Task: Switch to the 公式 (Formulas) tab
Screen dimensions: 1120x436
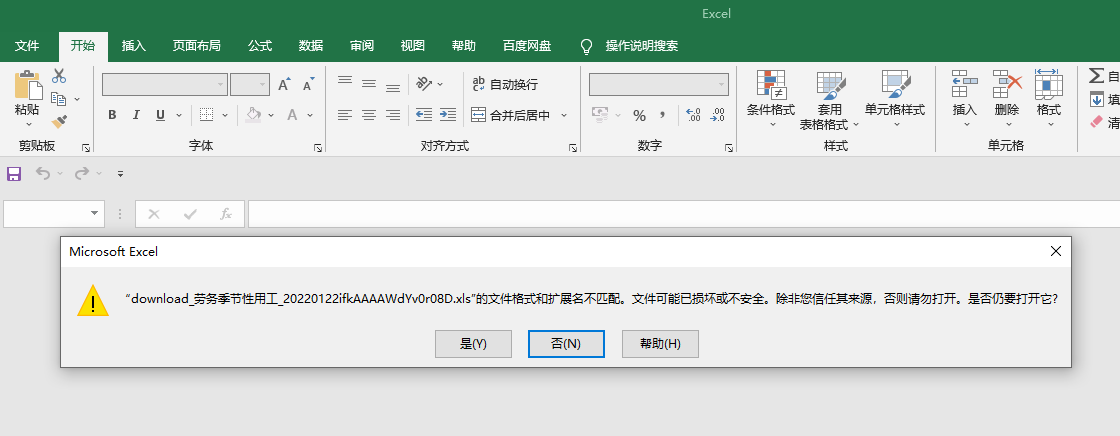Action: coord(260,46)
